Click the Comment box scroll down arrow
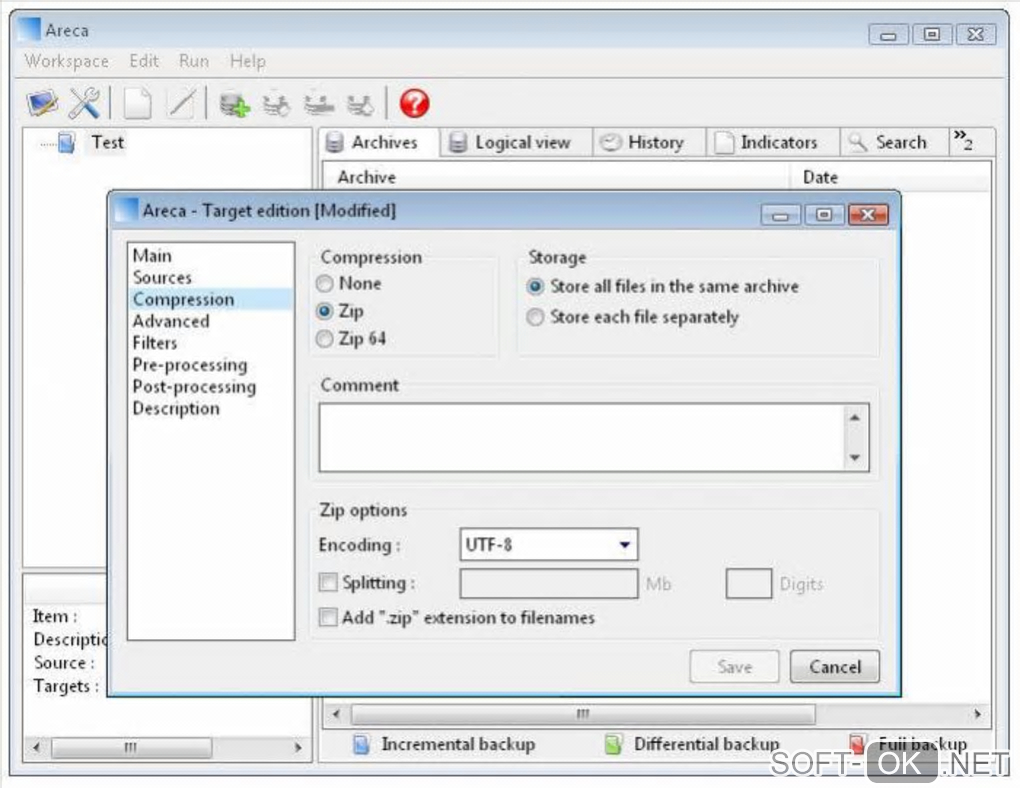This screenshot has width=1020, height=788. pos(855,458)
